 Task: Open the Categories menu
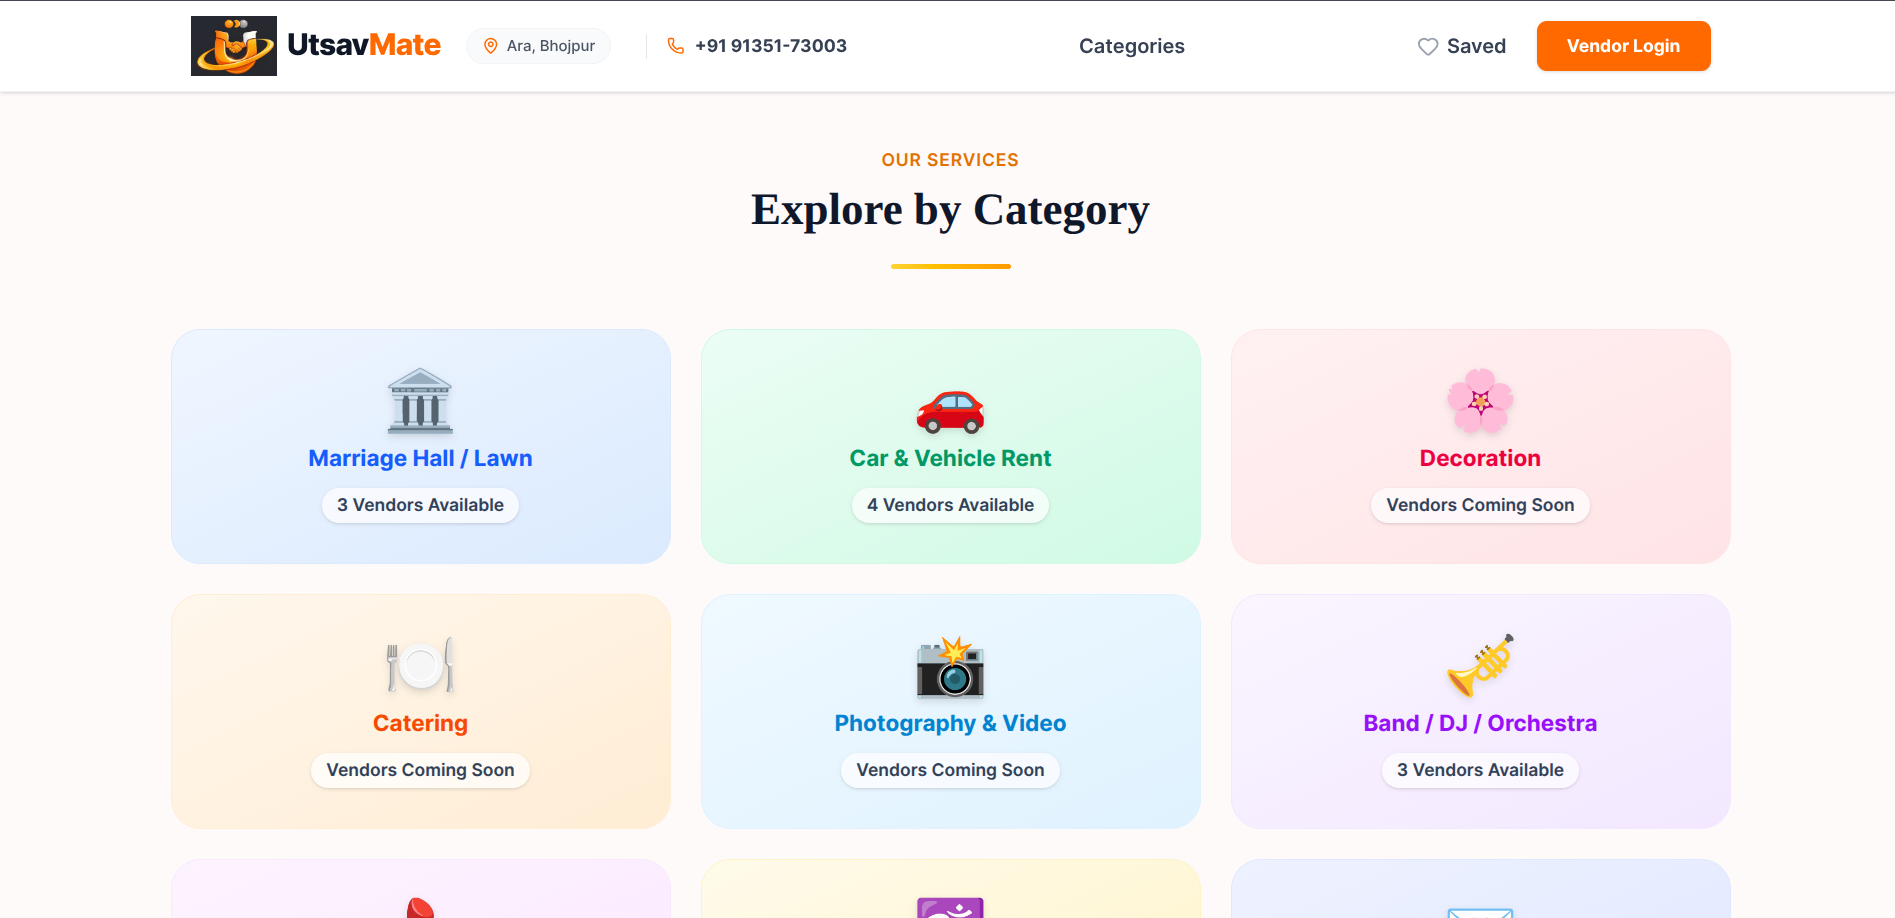[x=1131, y=46]
